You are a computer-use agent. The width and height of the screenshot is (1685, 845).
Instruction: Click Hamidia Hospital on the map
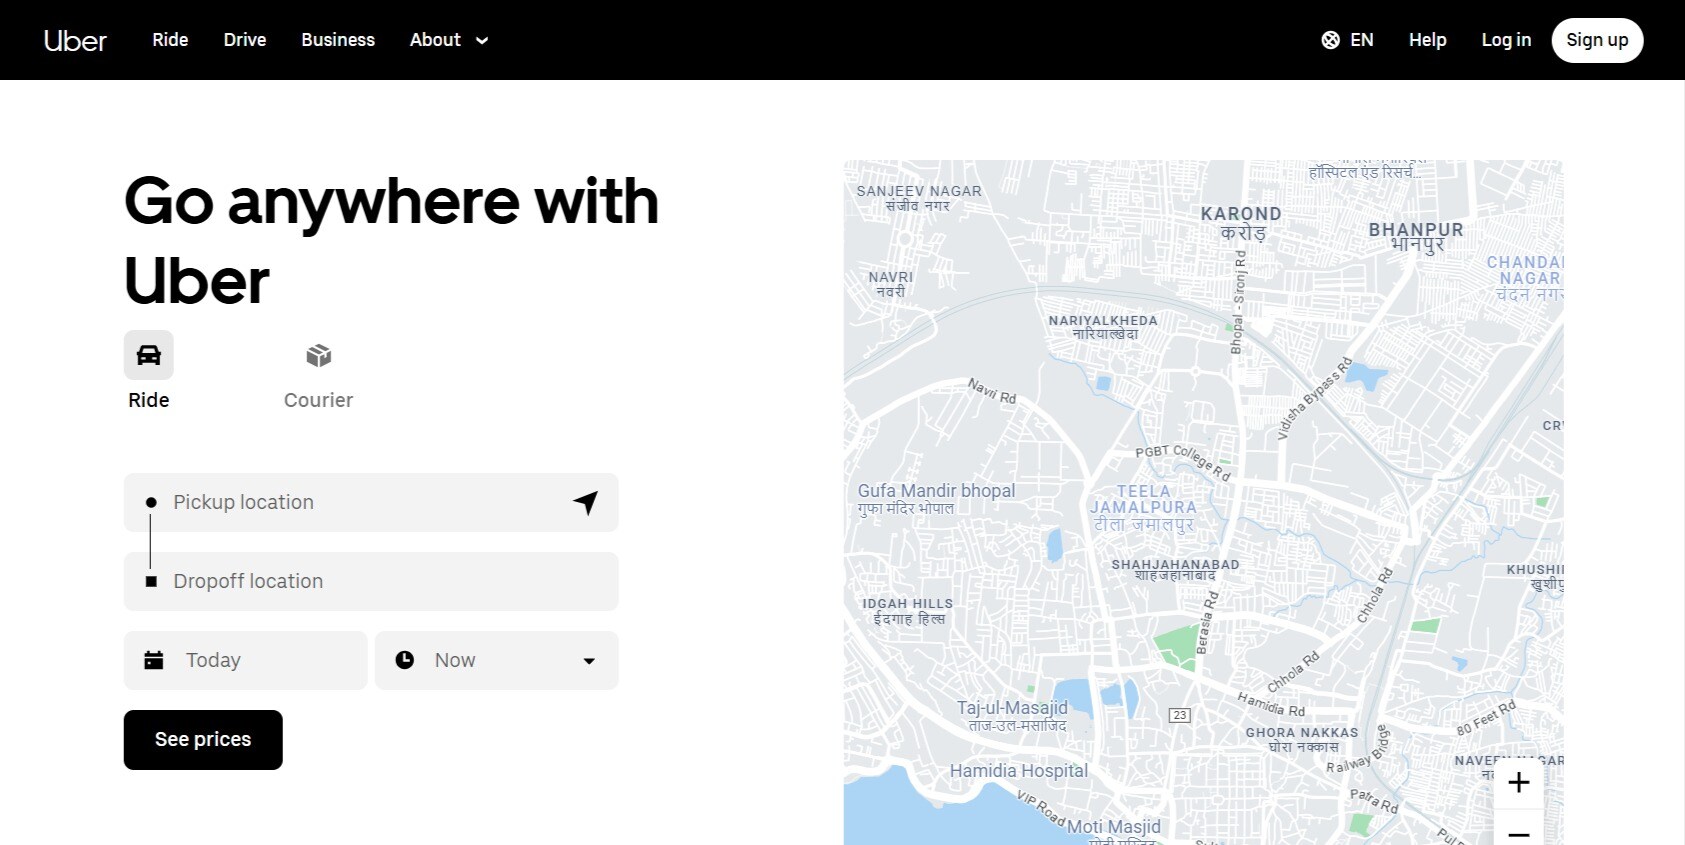tap(1019, 771)
